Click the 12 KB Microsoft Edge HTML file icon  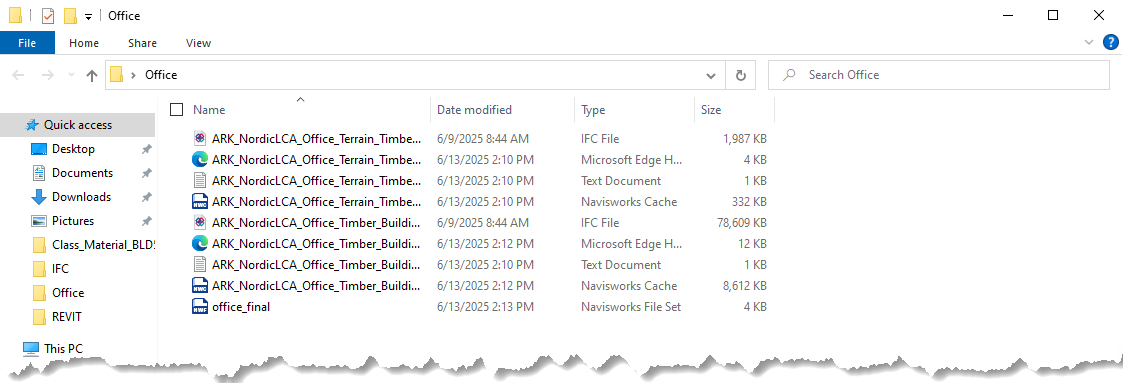[x=200, y=243]
